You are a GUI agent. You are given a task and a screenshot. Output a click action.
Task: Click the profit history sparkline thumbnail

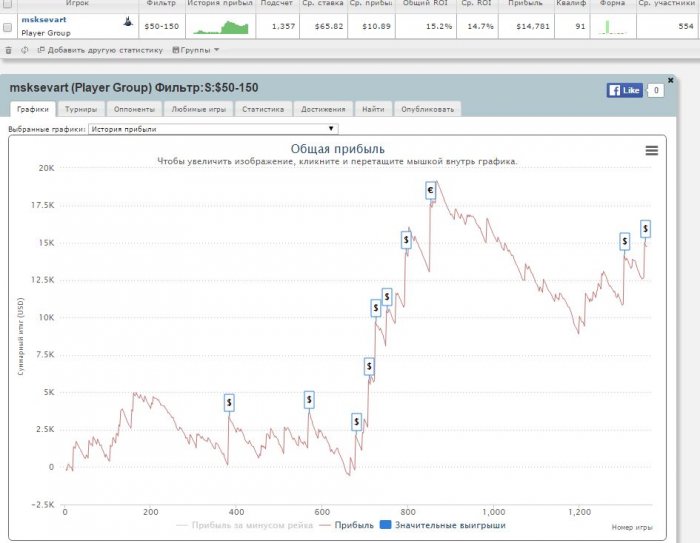[x=222, y=26]
